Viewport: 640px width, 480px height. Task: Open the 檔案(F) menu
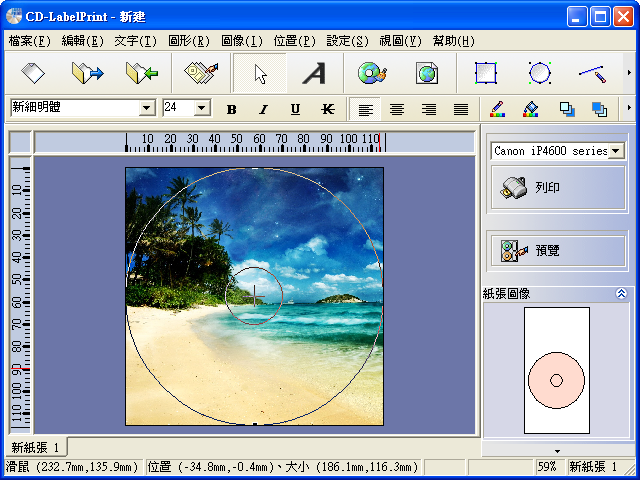(x=30, y=41)
